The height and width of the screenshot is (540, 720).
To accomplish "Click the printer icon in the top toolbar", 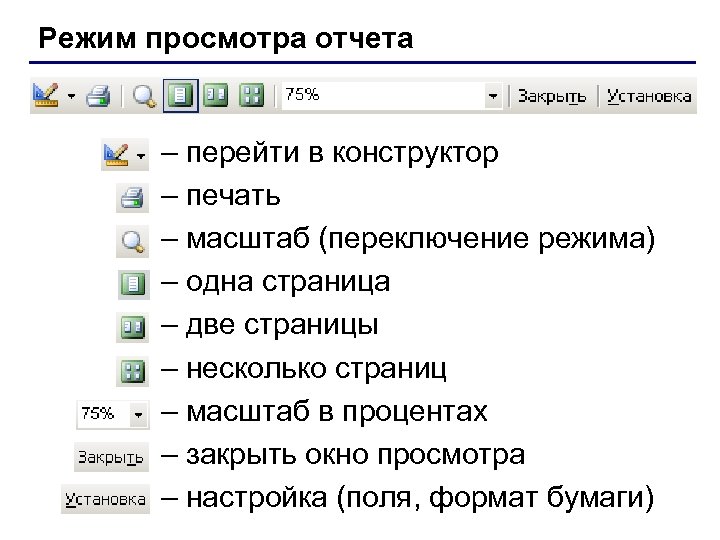I will click(x=99, y=96).
